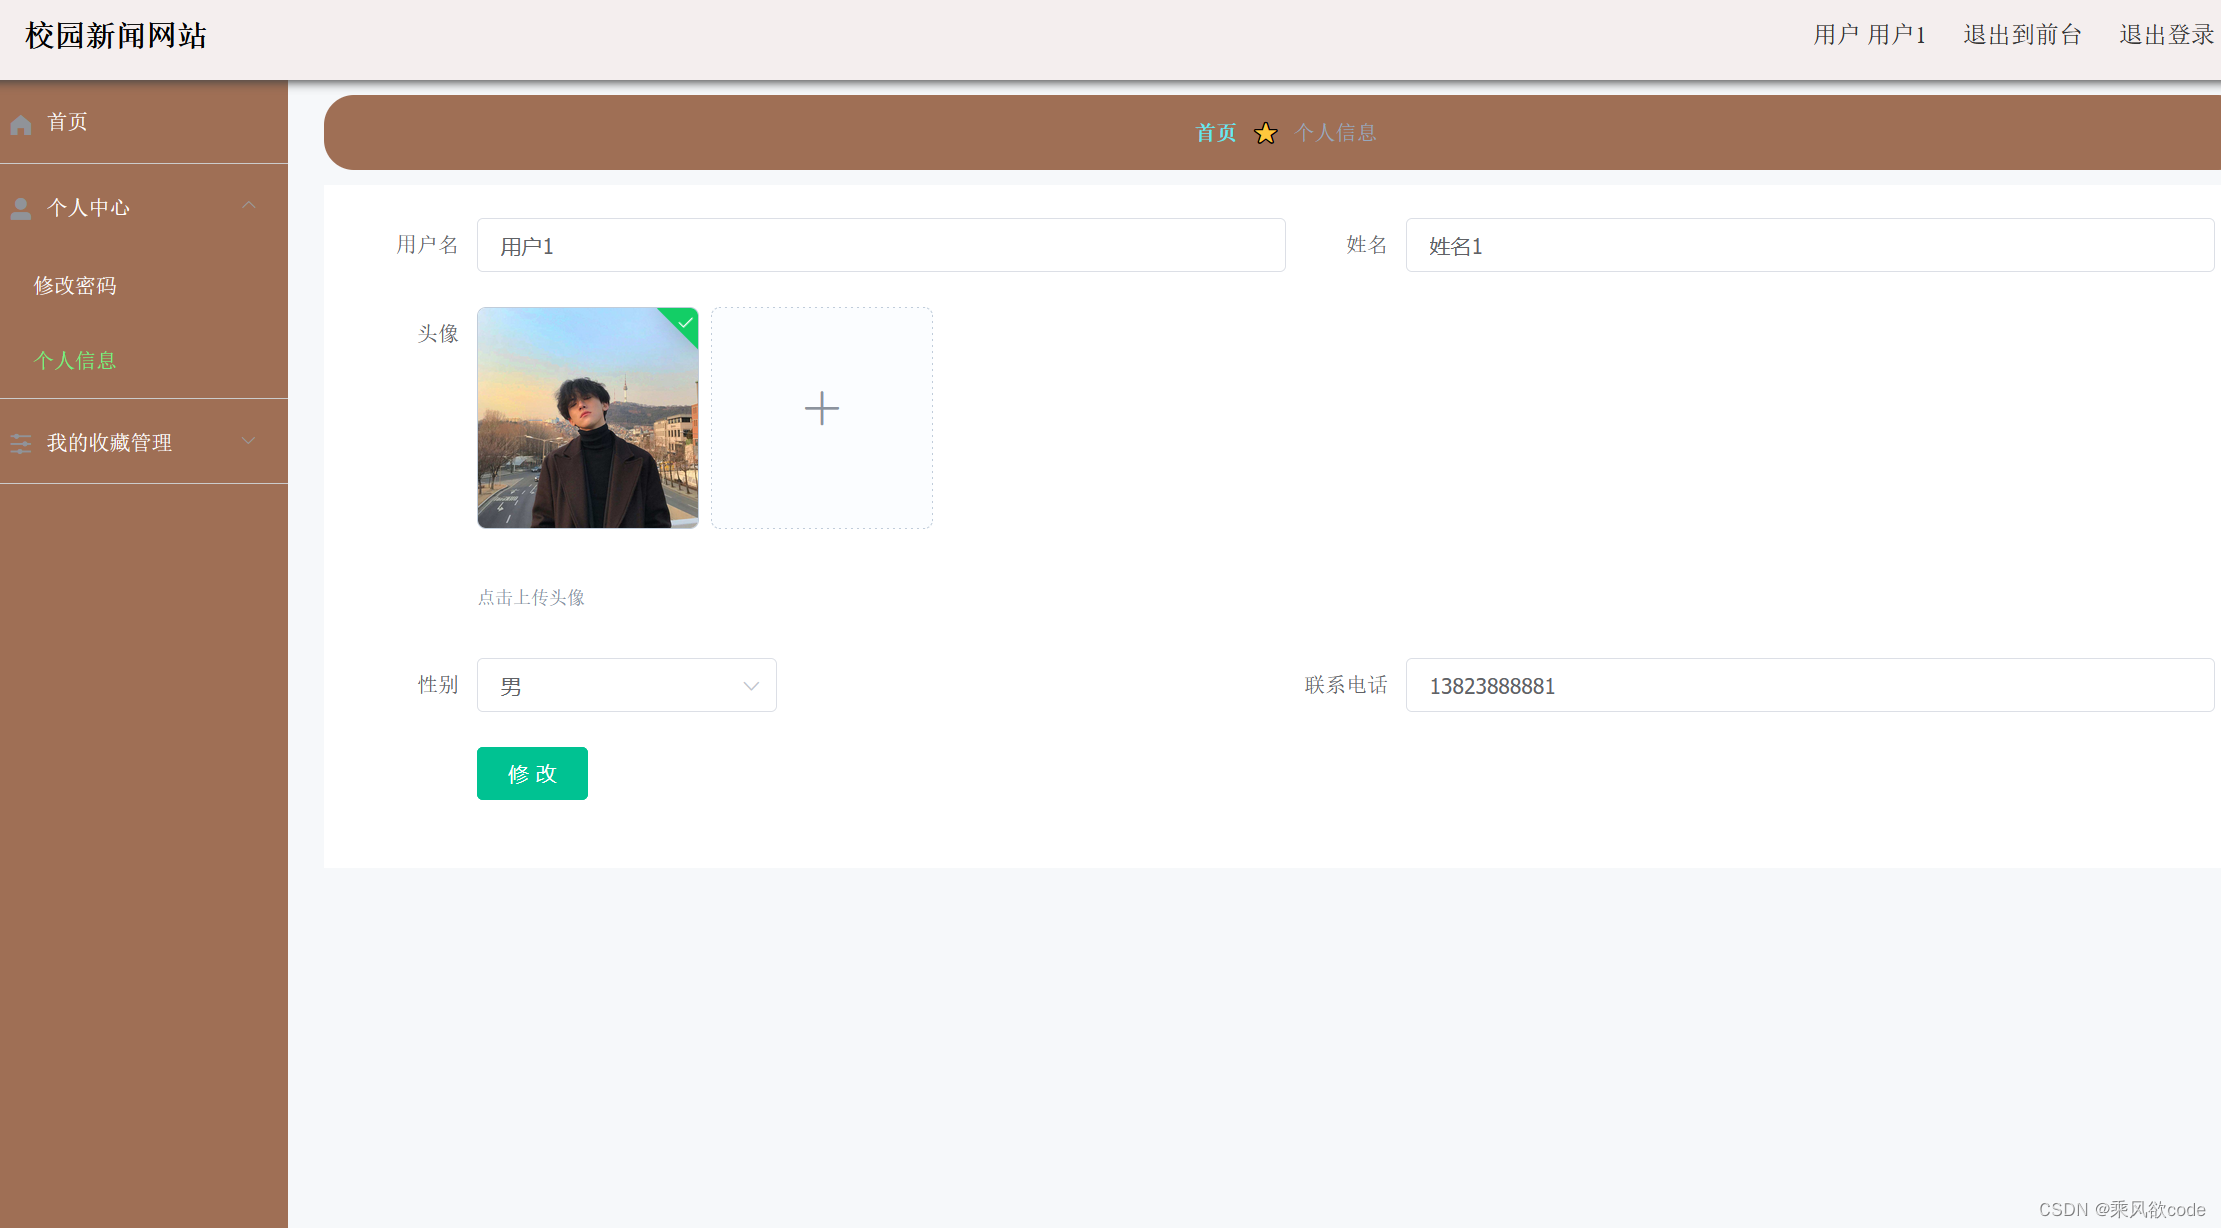This screenshot has width=2221, height=1228.
Task: Click the green checkmark on the avatar photo
Action: tap(684, 323)
